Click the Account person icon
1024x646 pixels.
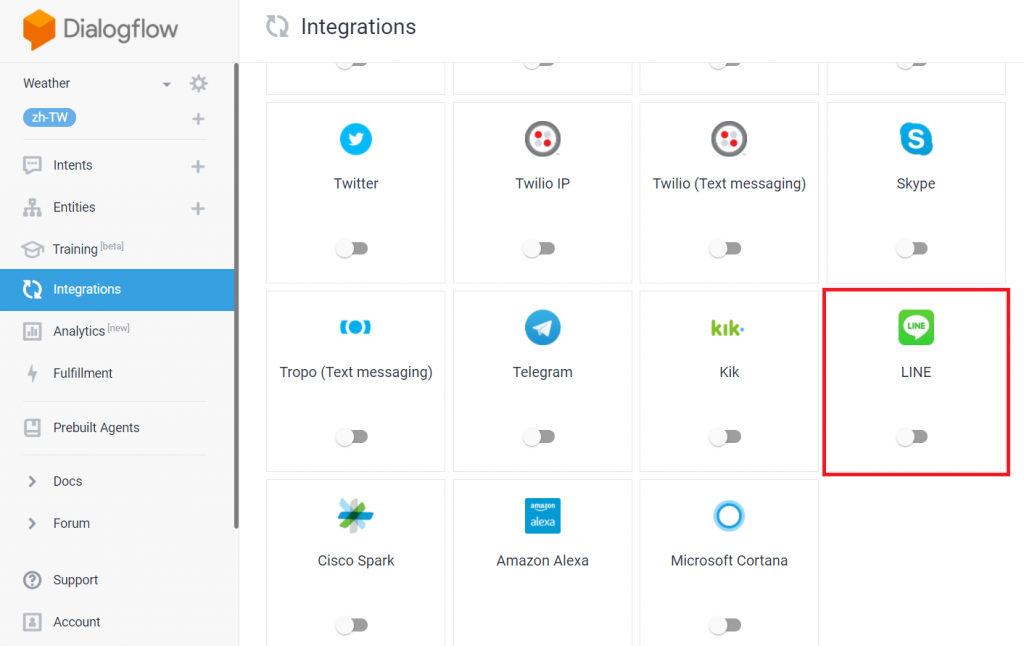click(x=32, y=622)
